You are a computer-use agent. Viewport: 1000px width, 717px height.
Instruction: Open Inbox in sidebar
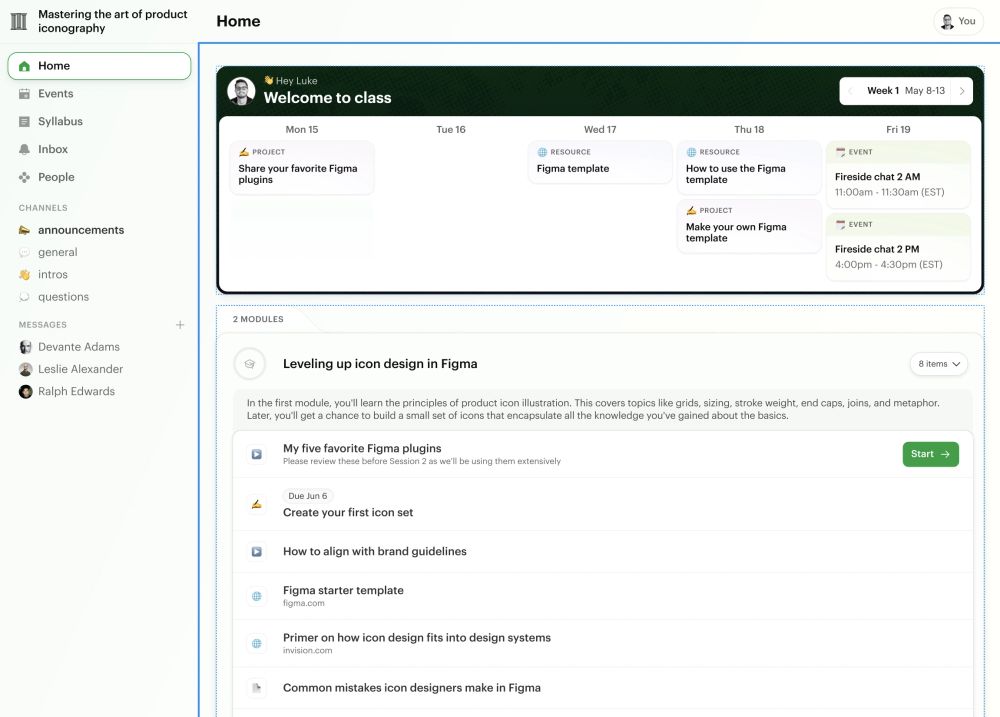tap(99, 149)
